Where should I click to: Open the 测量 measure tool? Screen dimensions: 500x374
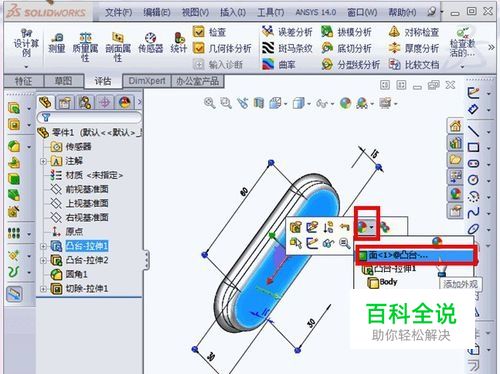(57, 43)
